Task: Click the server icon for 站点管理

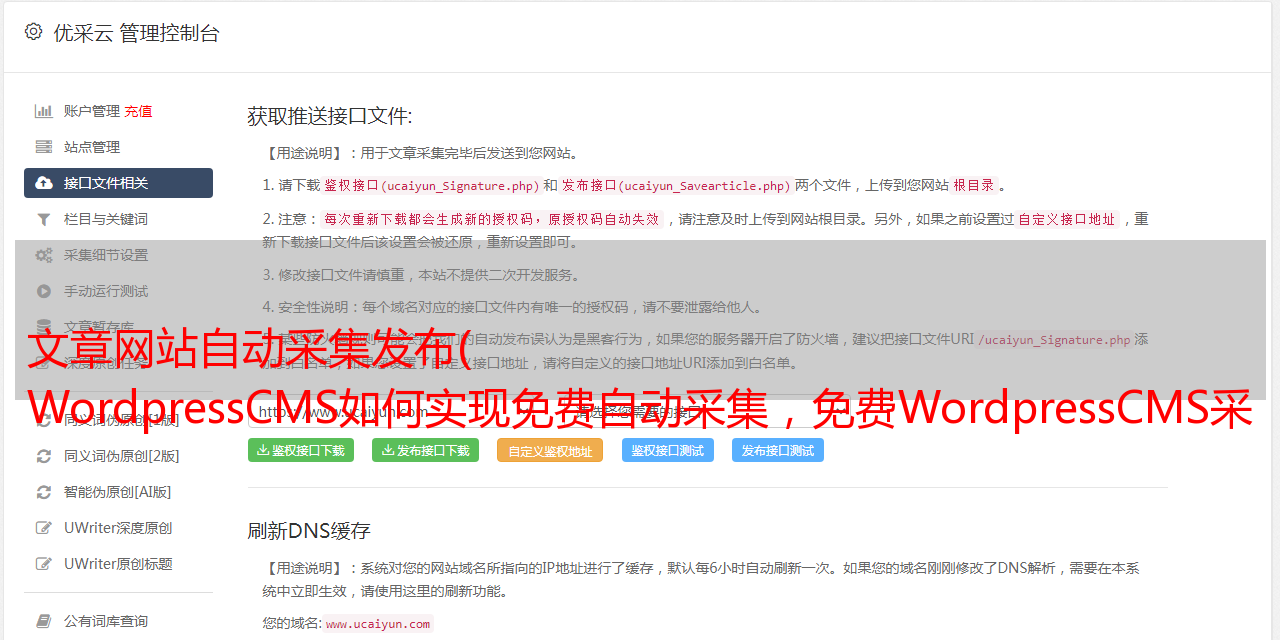Action: click(x=44, y=147)
